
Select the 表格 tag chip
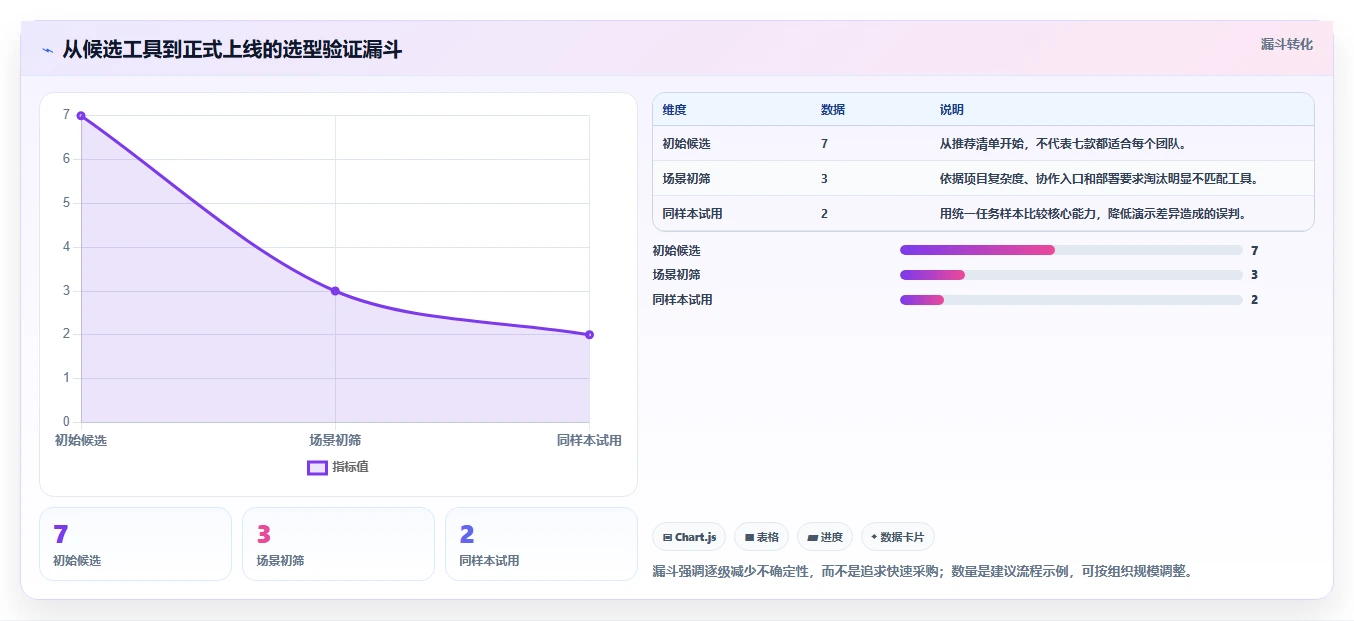(x=761, y=537)
